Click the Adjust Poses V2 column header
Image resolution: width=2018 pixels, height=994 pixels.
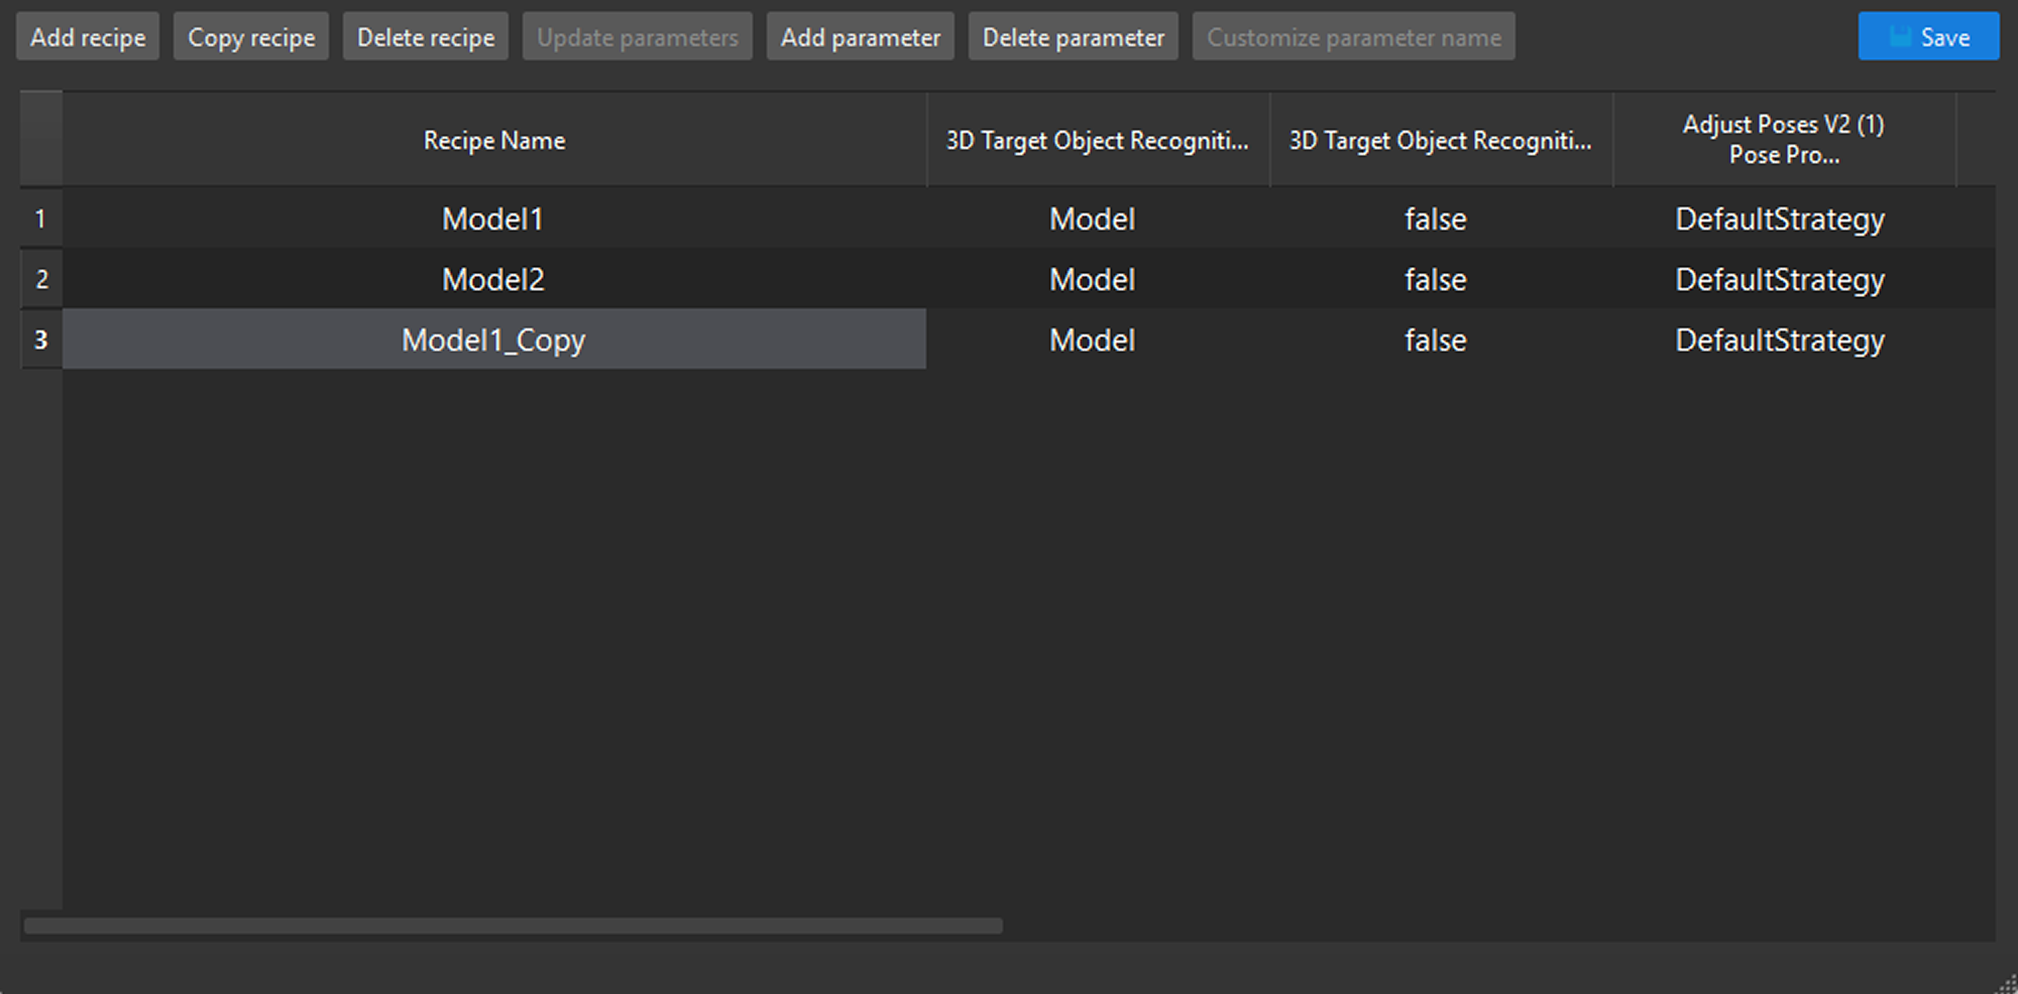point(1783,140)
